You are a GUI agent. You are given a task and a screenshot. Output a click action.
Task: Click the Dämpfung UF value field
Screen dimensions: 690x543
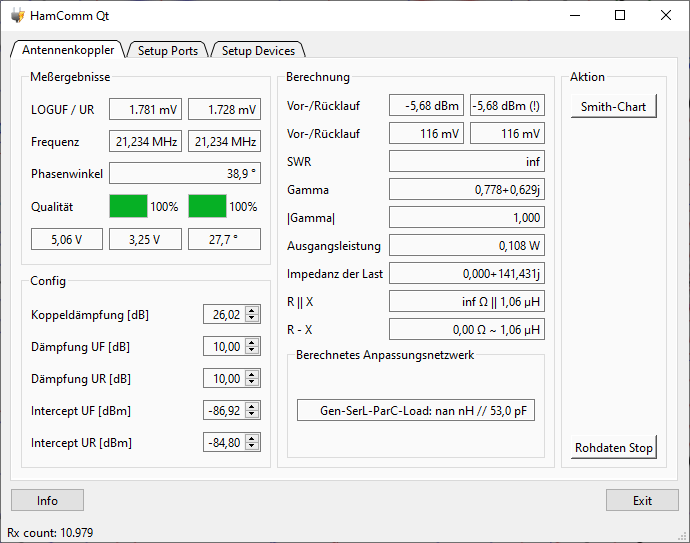point(224,346)
